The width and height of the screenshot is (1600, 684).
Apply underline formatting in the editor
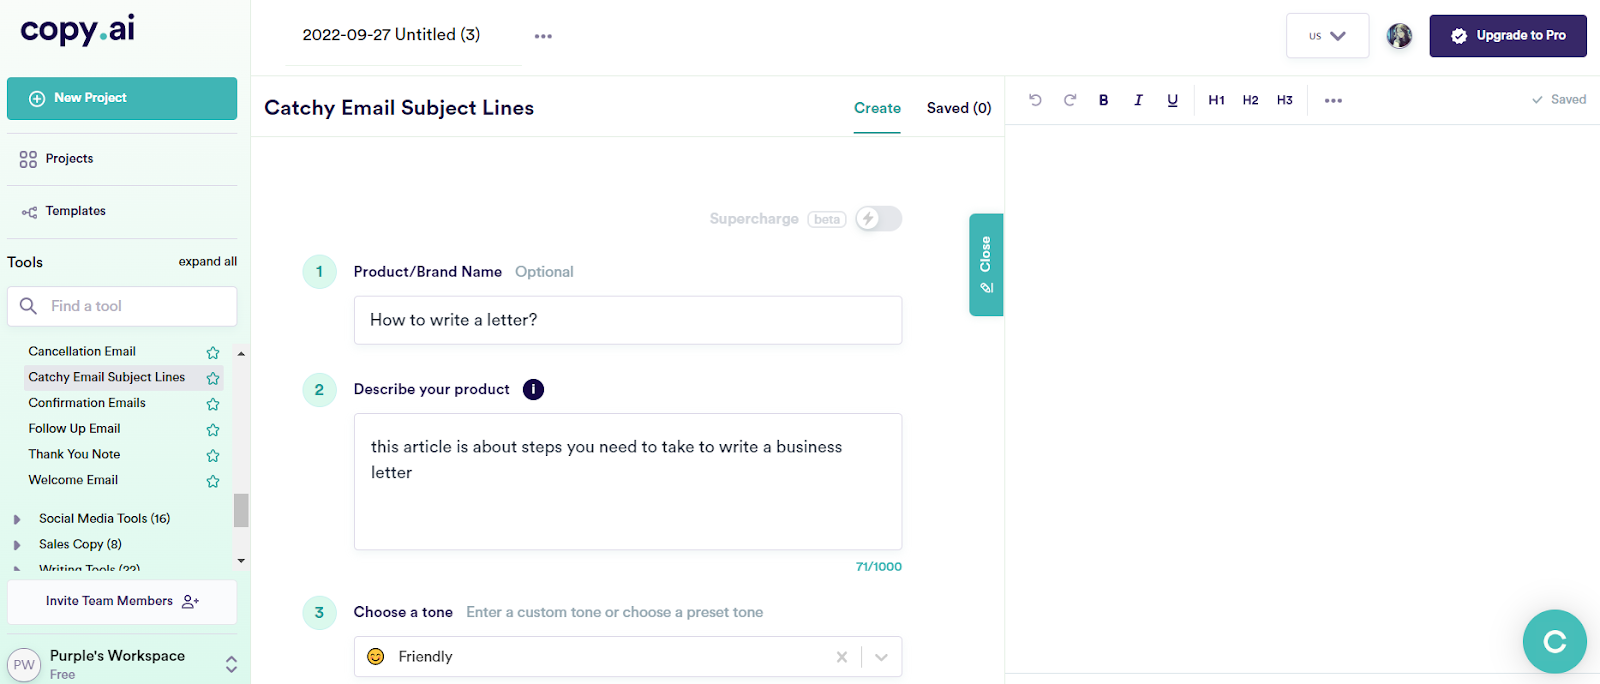click(x=1172, y=100)
